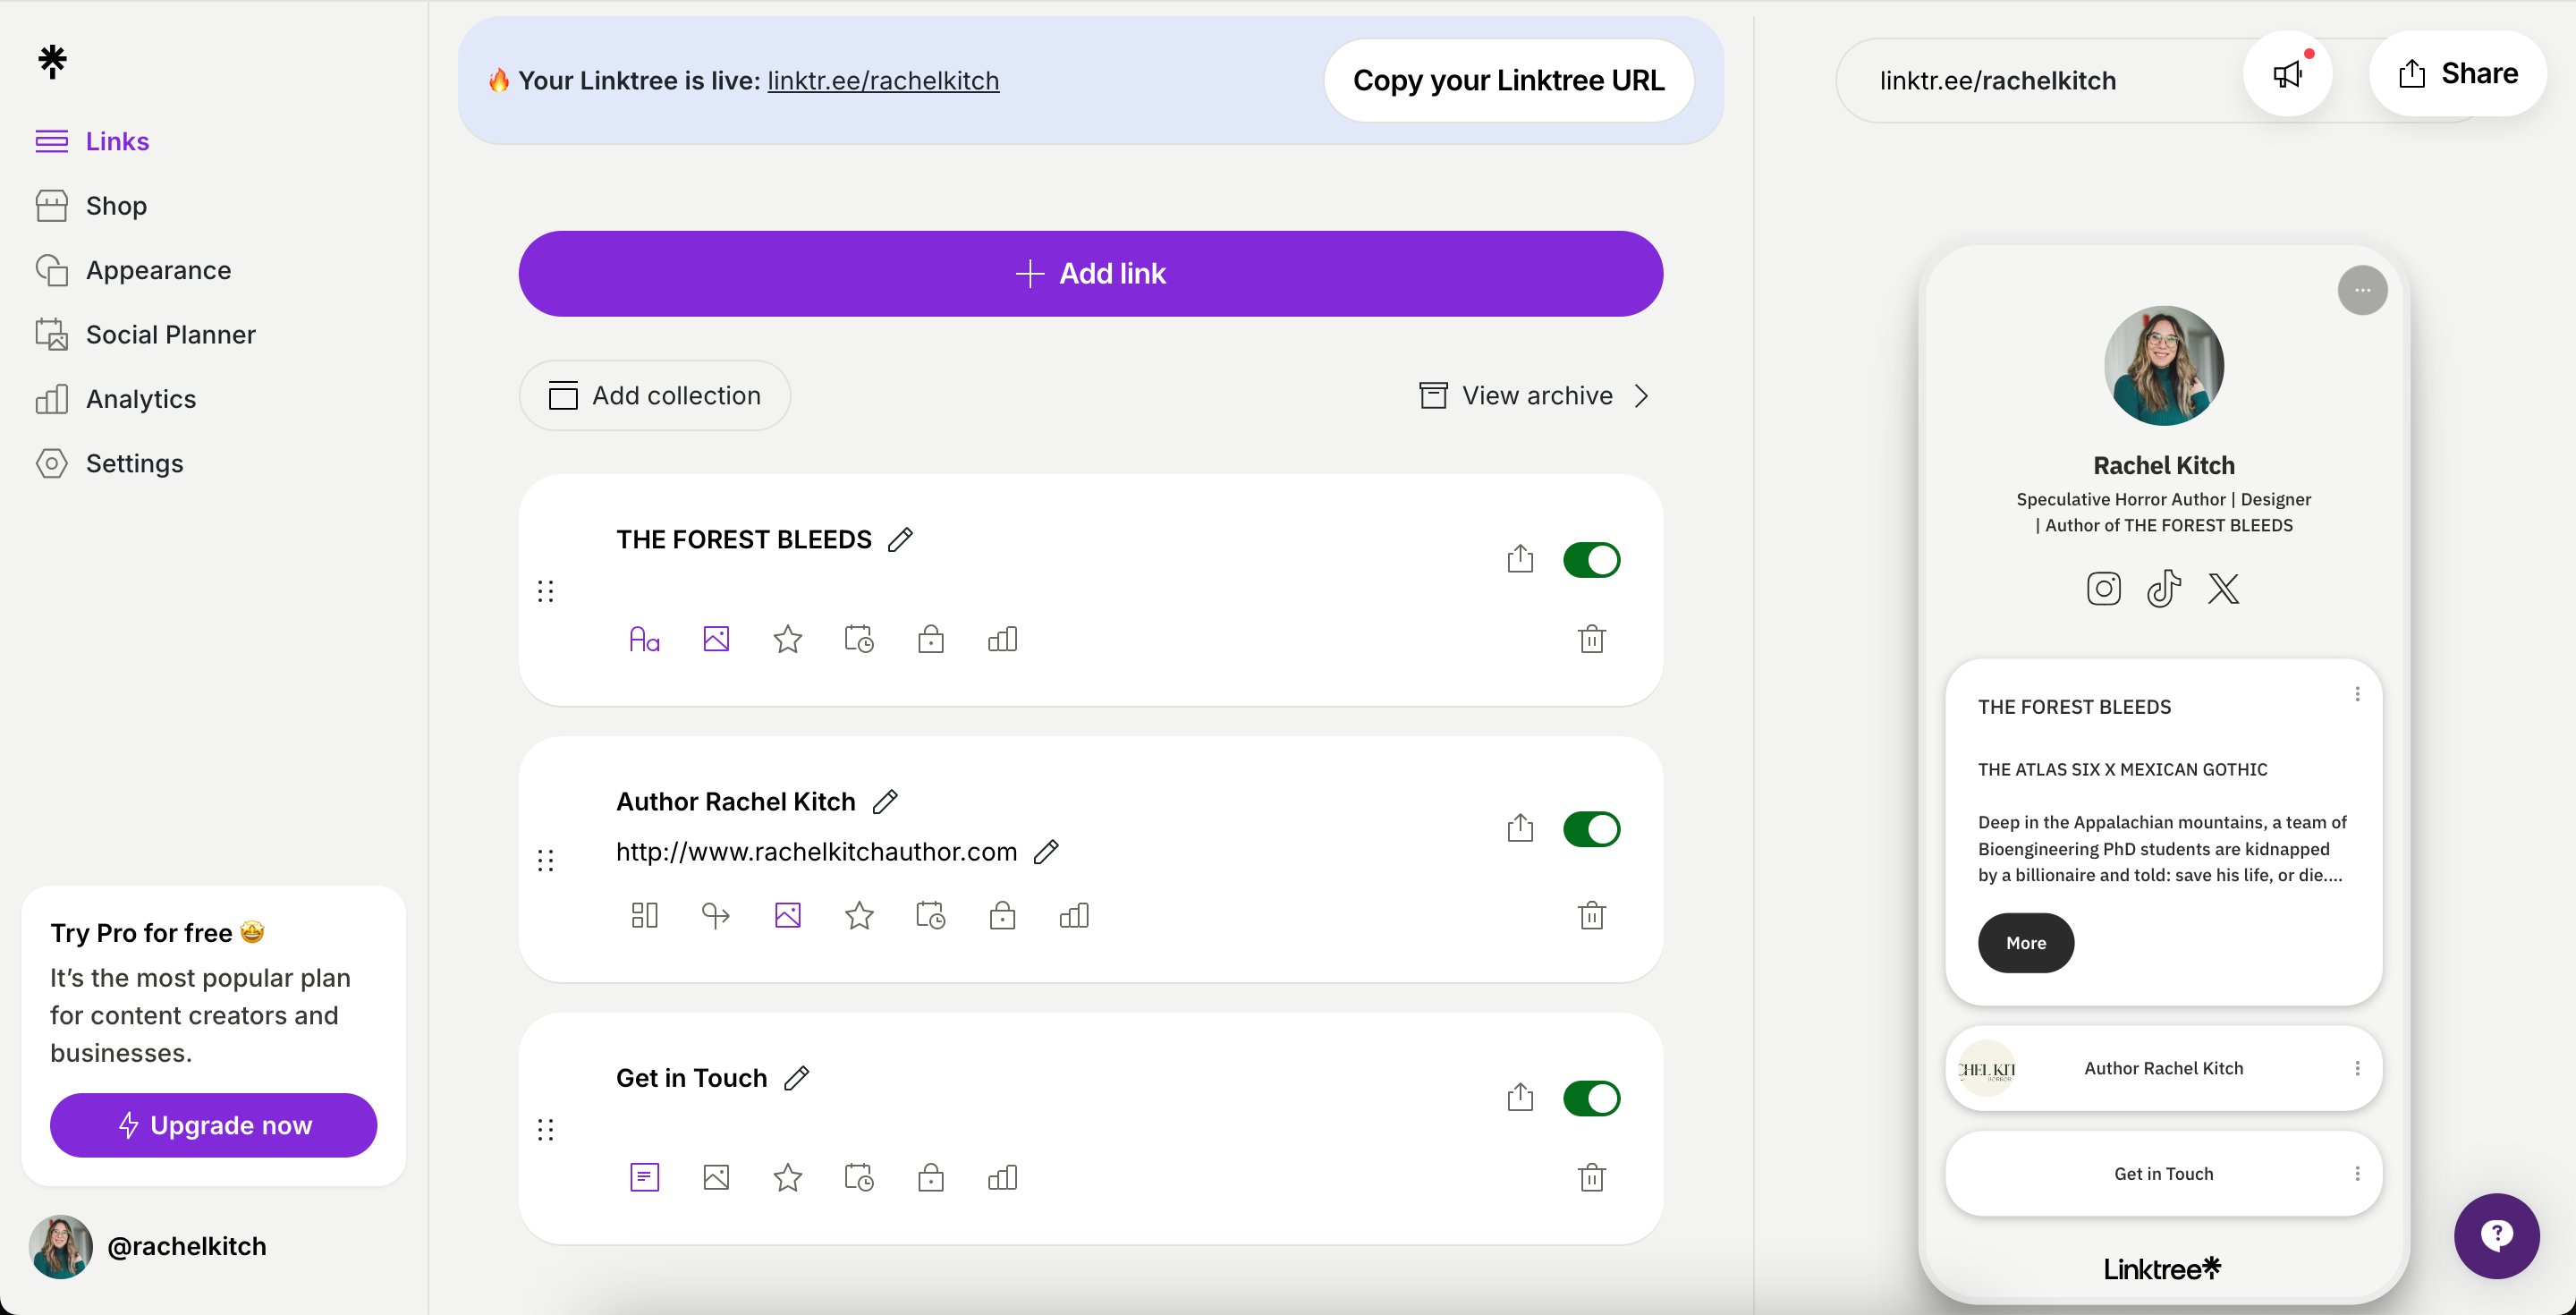Click the drag handle of Author Rachel Kitch
Screen dimensions: 2576x1315
click(545, 860)
